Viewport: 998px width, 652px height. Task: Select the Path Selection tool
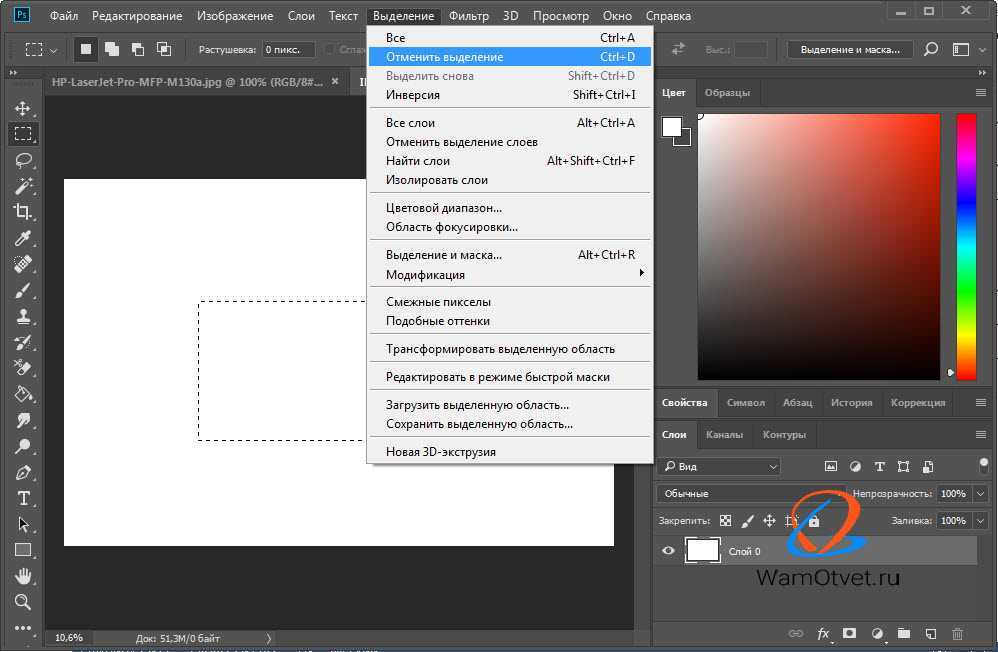click(23, 525)
